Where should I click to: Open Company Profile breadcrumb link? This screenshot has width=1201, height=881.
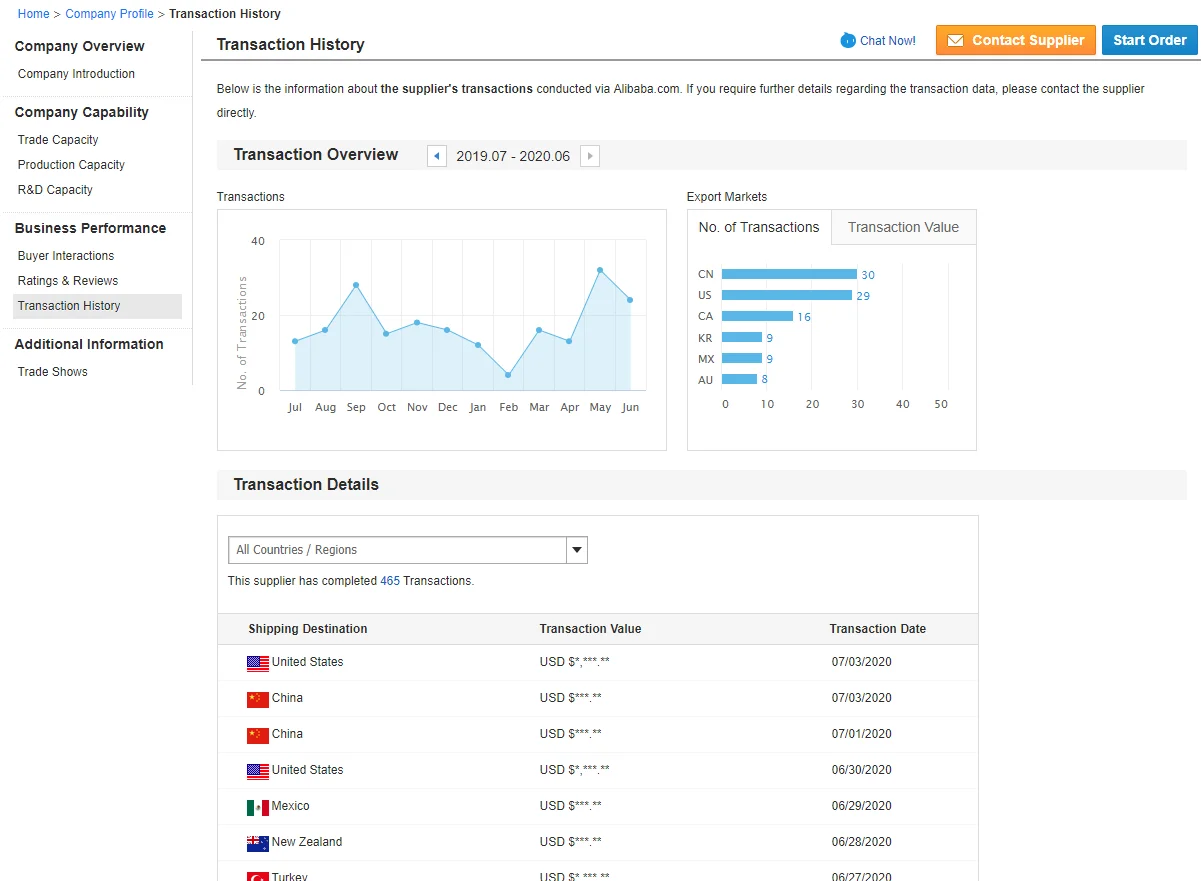click(109, 14)
